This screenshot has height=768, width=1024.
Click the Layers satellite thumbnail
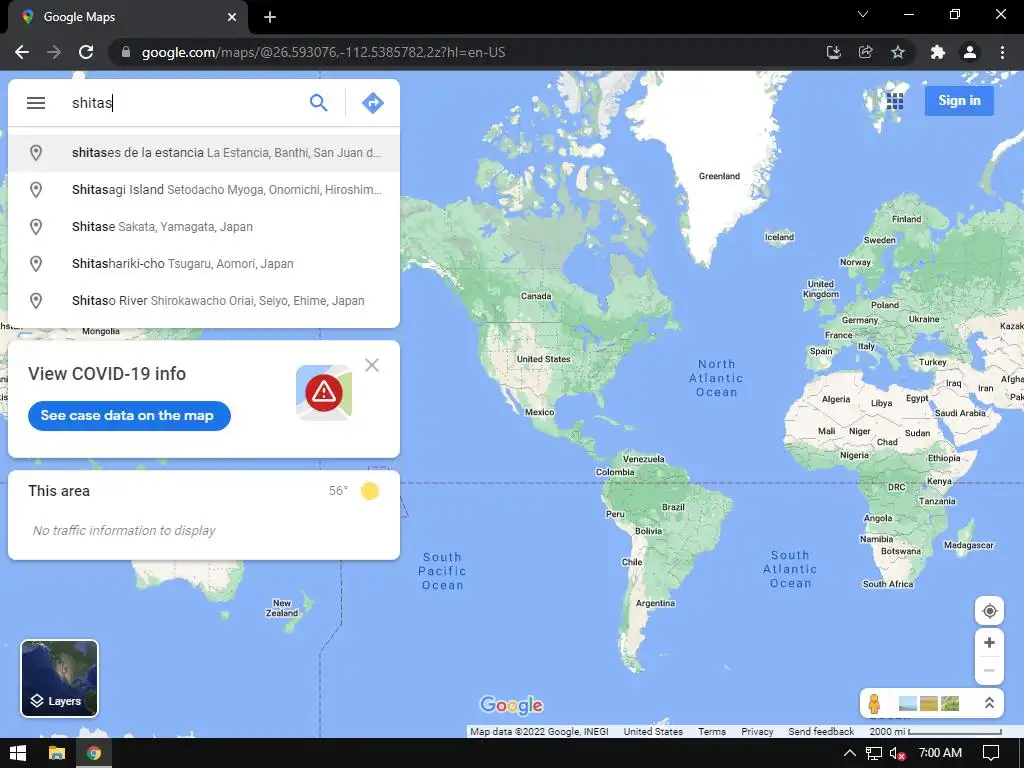click(59, 679)
